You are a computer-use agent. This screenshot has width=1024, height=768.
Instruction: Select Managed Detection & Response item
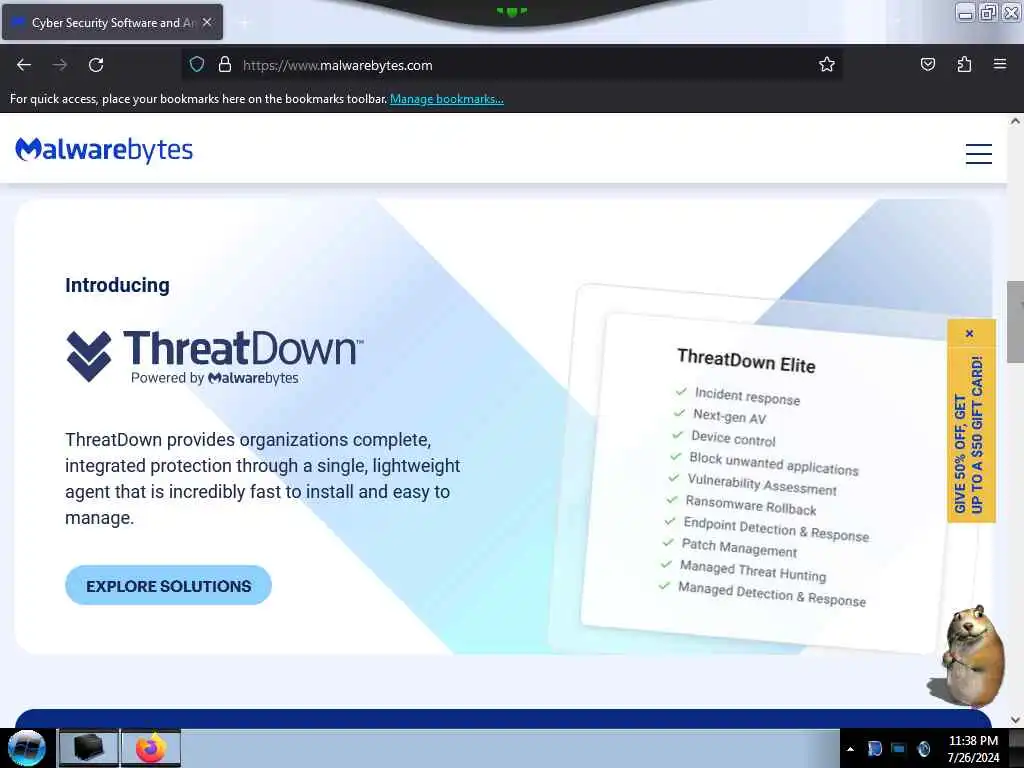point(772,594)
